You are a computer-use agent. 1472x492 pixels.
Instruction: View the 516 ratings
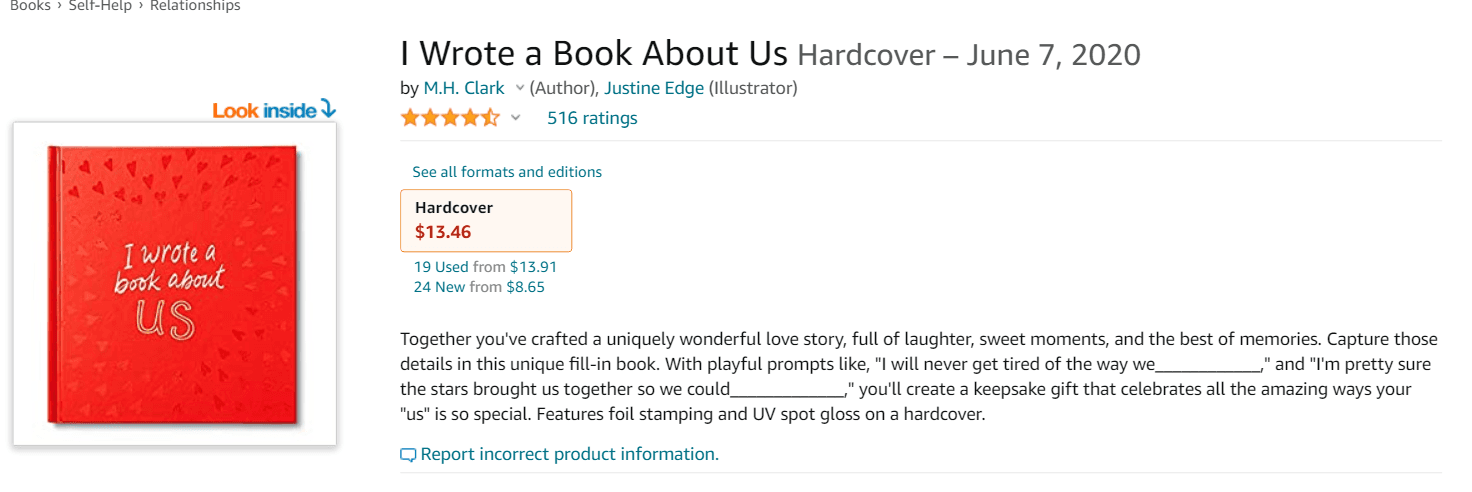[x=592, y=118]
